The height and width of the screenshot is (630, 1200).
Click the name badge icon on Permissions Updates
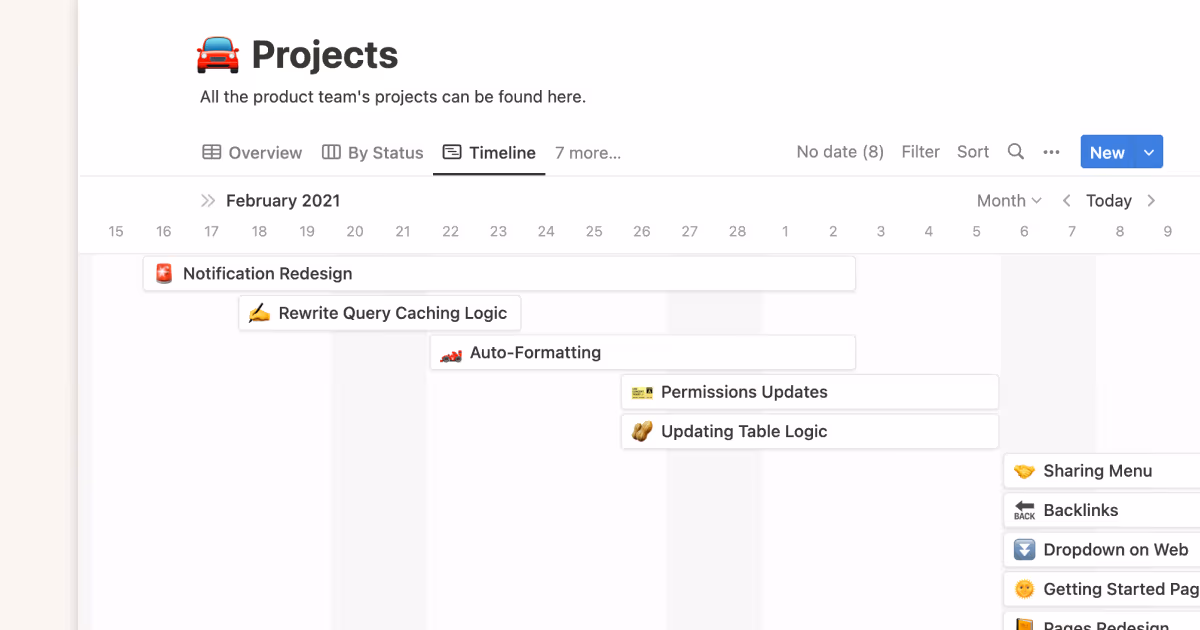click(x=643, y=391)
